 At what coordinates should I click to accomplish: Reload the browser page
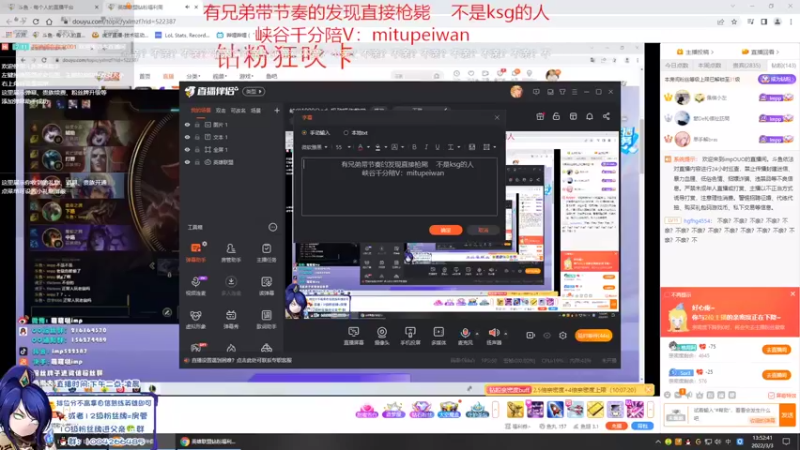click(36, 21)
